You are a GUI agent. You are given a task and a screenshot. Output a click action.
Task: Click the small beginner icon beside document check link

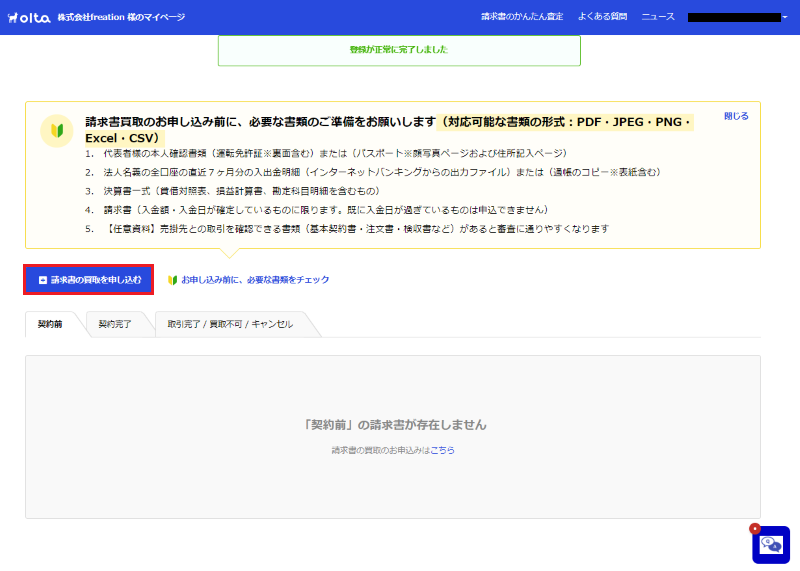click(172, 280)
